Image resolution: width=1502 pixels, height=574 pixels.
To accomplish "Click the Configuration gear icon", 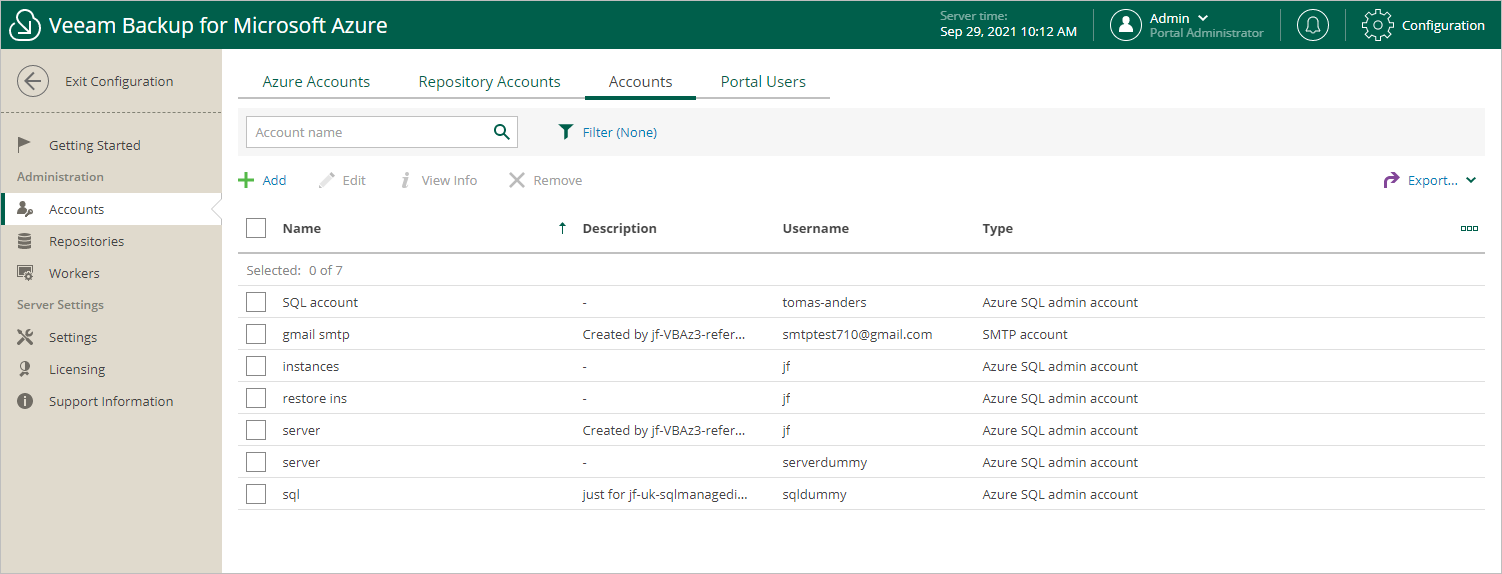I will [1378, 25].
